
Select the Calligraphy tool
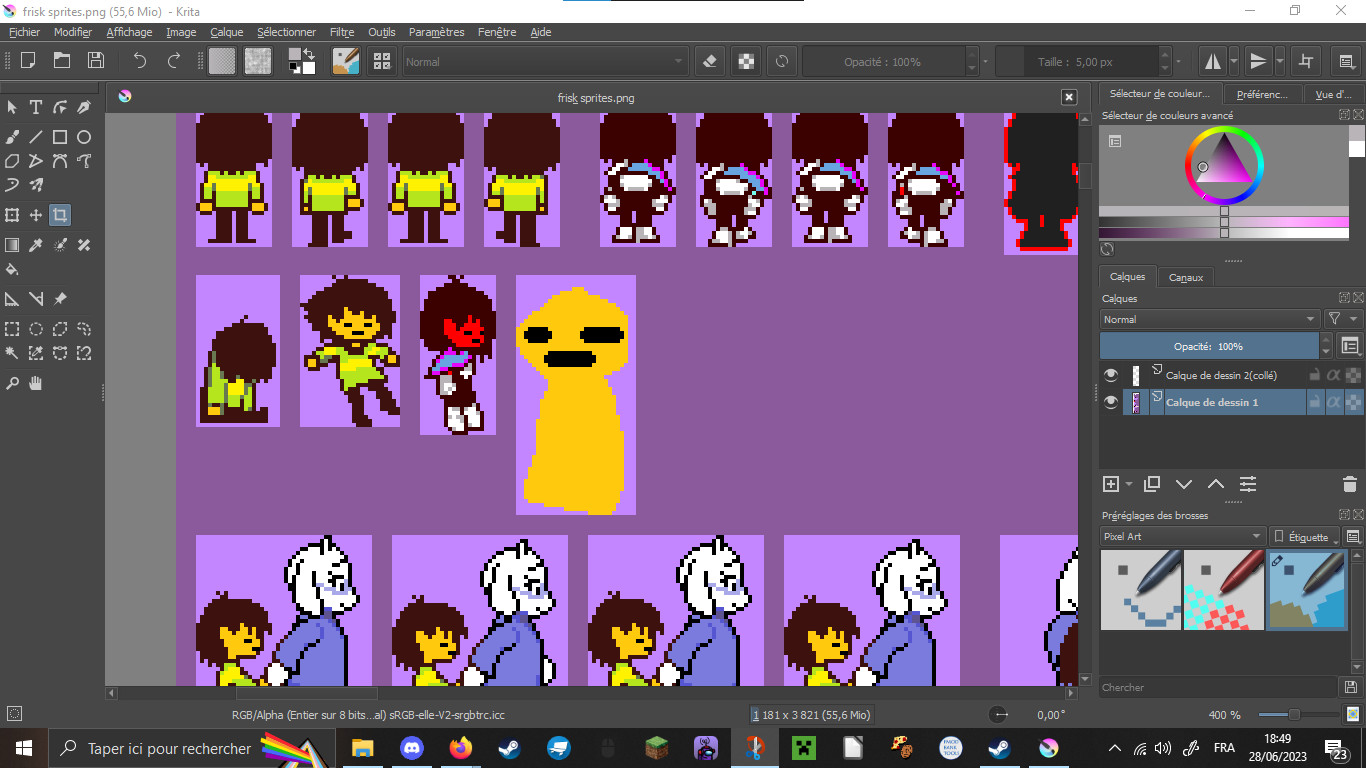pyautogui.click(x=84, y=107)
